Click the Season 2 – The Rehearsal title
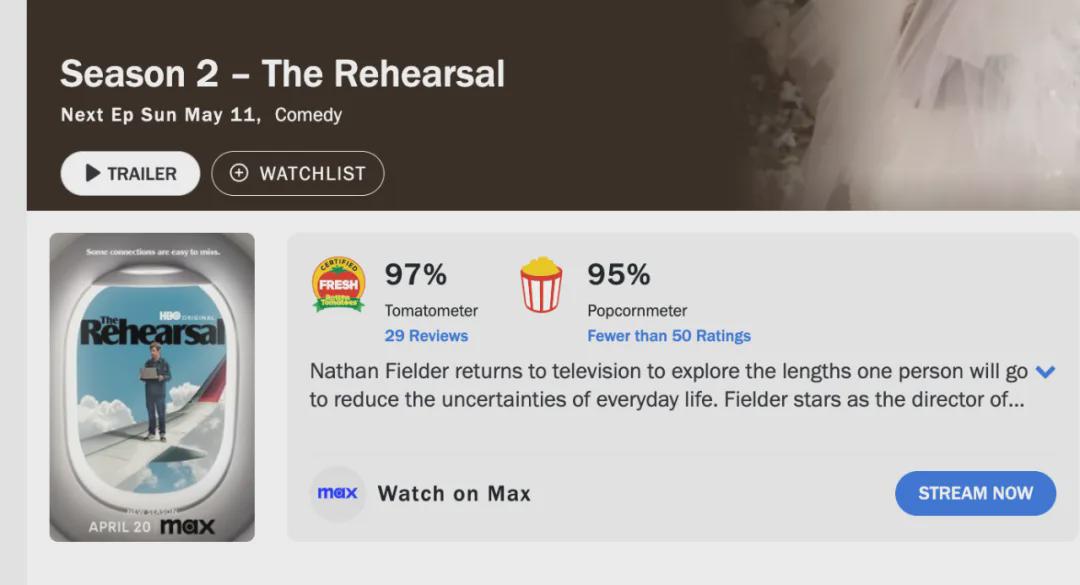Image resolution: width=1080 pixels, height=585 pixels. pos(282,74)
